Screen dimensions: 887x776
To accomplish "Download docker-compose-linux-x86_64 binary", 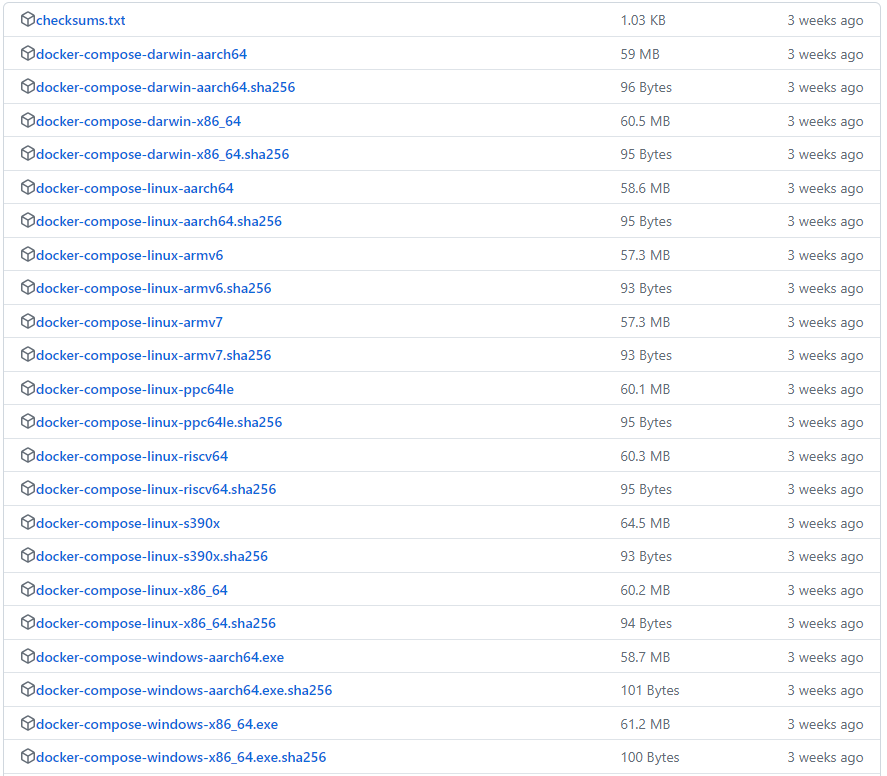I will (x=131, y=590).
